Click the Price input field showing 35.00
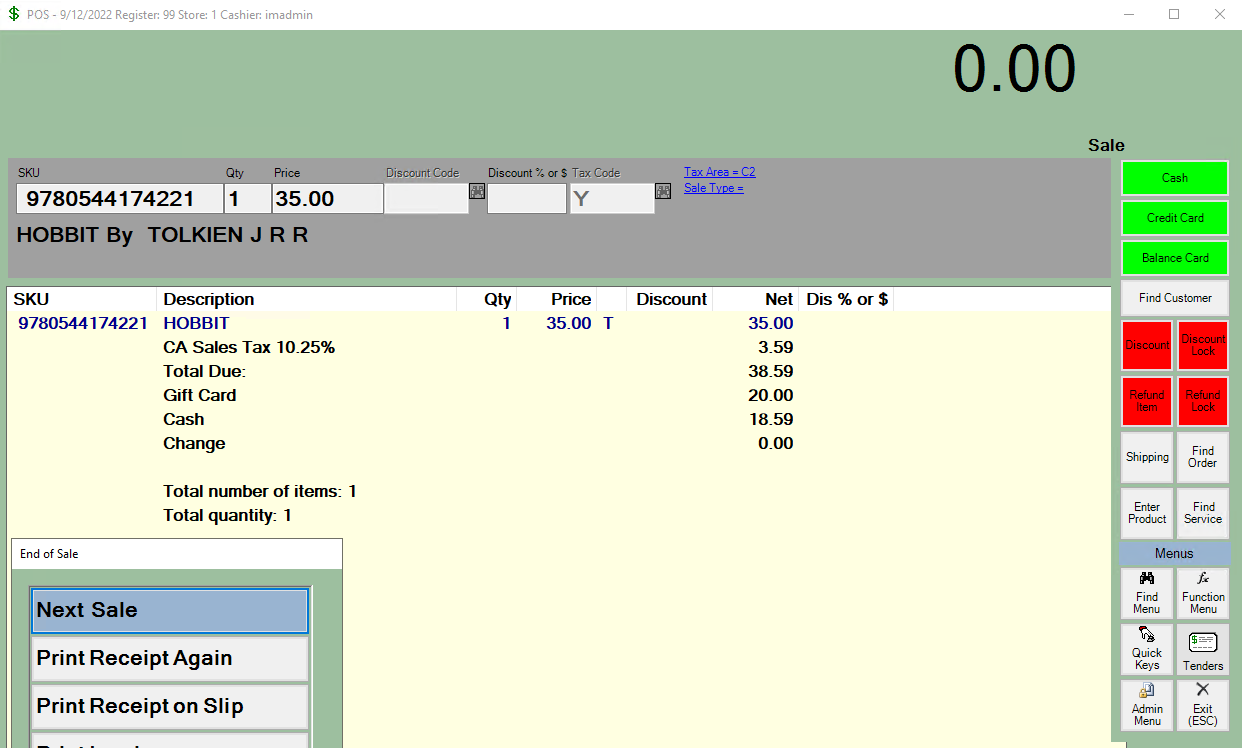Viewport: 1242px width, 748px height. (x=328, y=199)
